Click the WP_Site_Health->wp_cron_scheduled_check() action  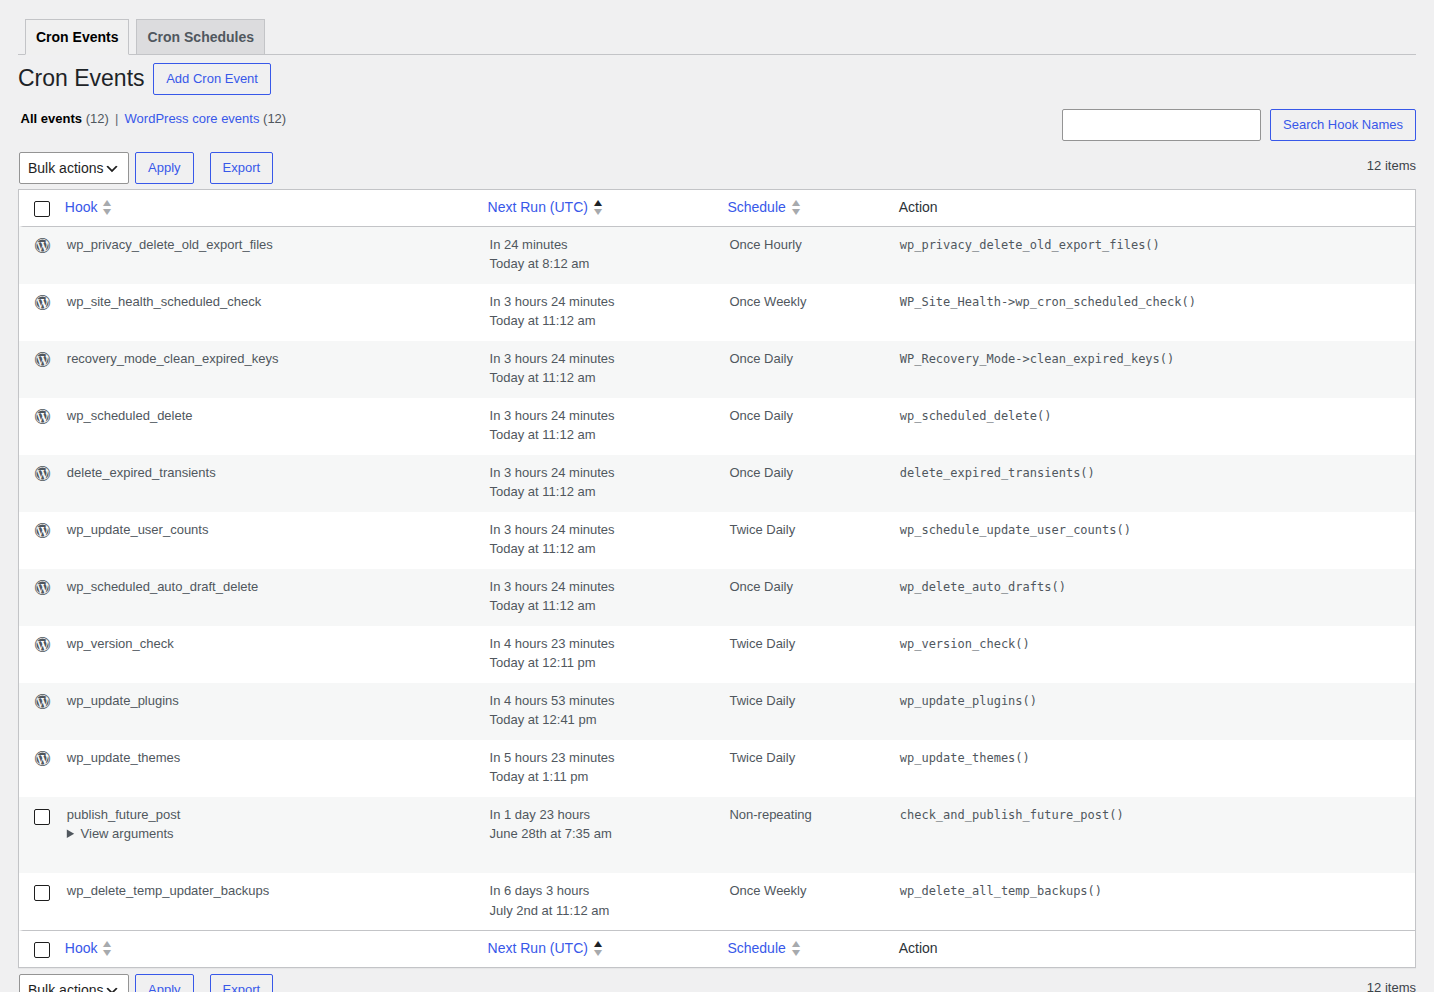tap(1047, 302)
